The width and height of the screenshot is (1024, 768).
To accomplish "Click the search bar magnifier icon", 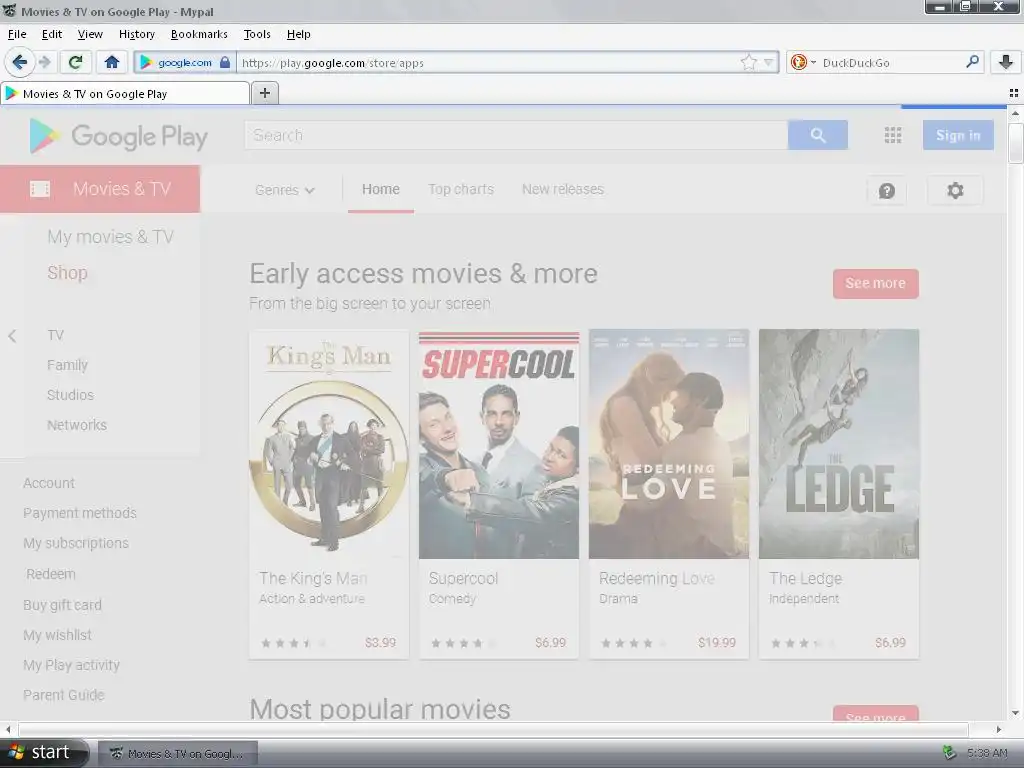I will pyautogui.click(x=972, y=62).
